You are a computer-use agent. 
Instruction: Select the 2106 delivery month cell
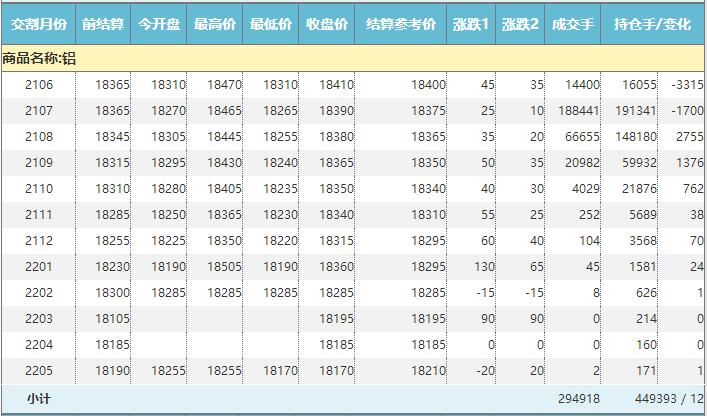38,86
